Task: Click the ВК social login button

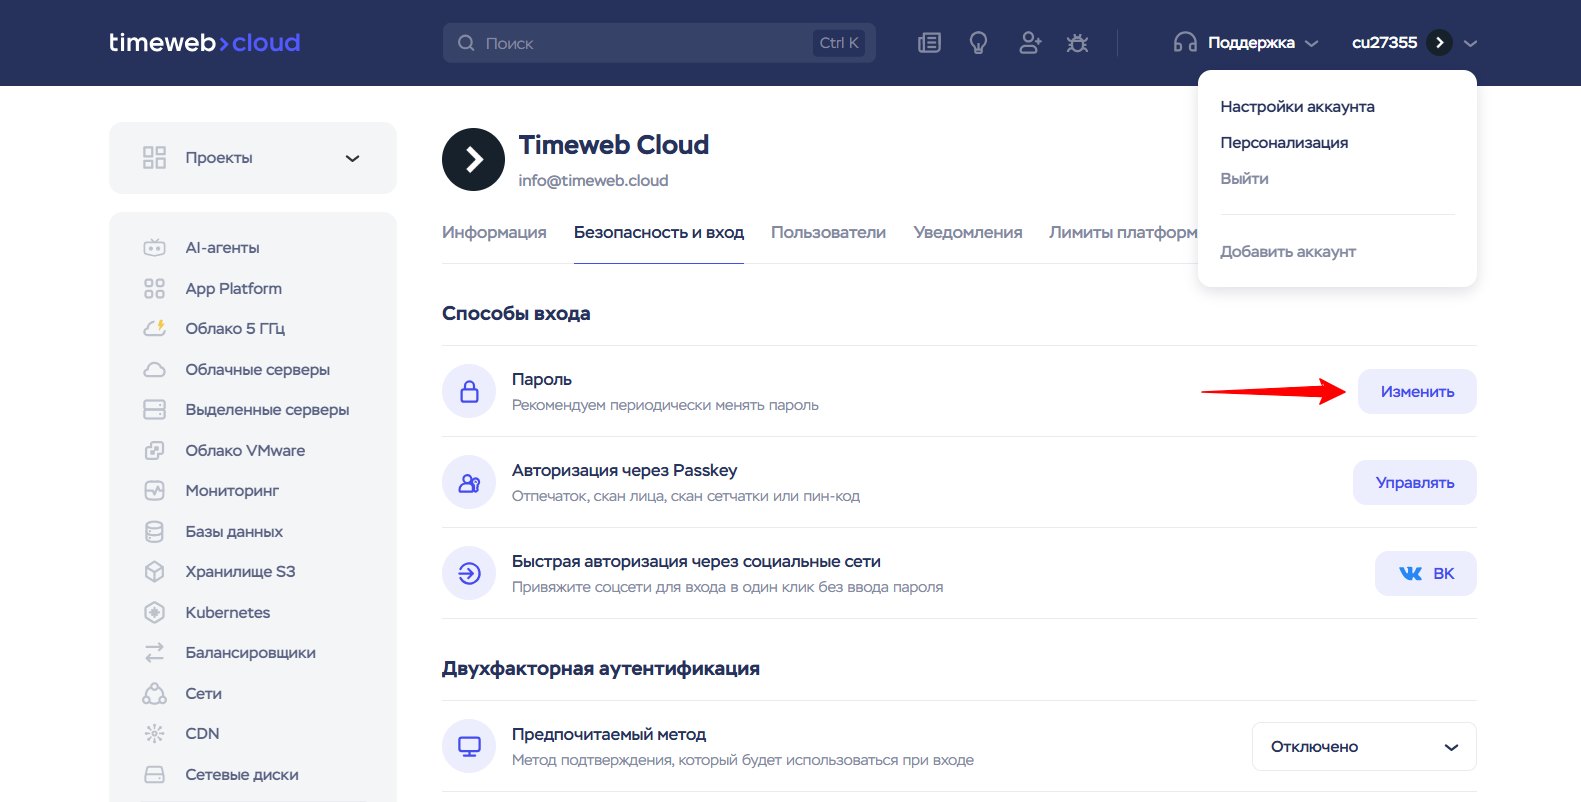Action: pyautogui.click(x=1426, y=573)
